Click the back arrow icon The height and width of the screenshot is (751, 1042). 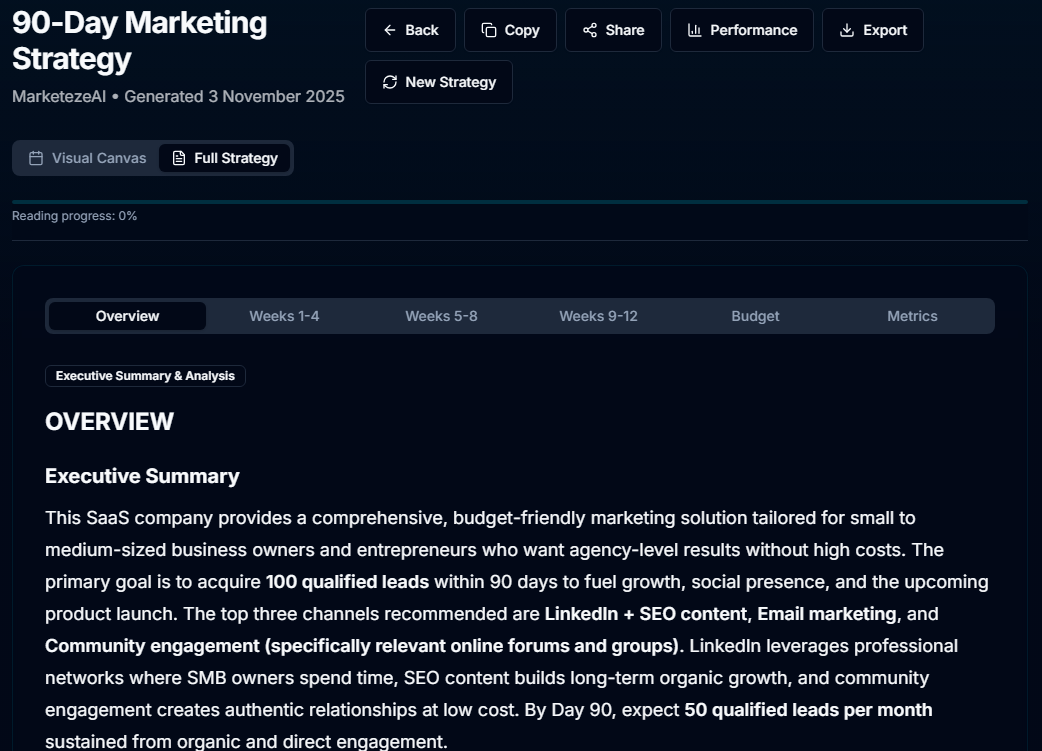click(390, 30)
